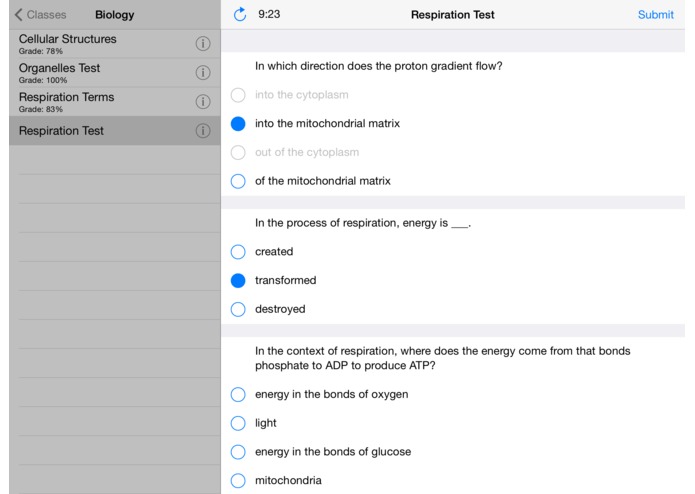Pick the 'light' answer option
The width and height of the screenshot is (695, 494).
(238, 423)
